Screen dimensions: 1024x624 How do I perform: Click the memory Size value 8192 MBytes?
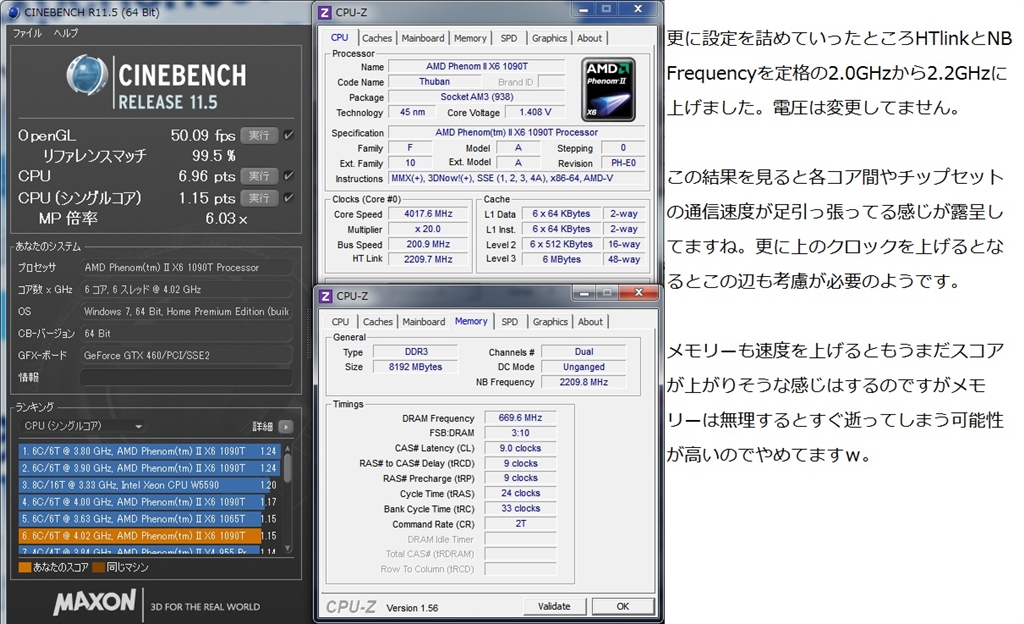[x=415, y=367]
